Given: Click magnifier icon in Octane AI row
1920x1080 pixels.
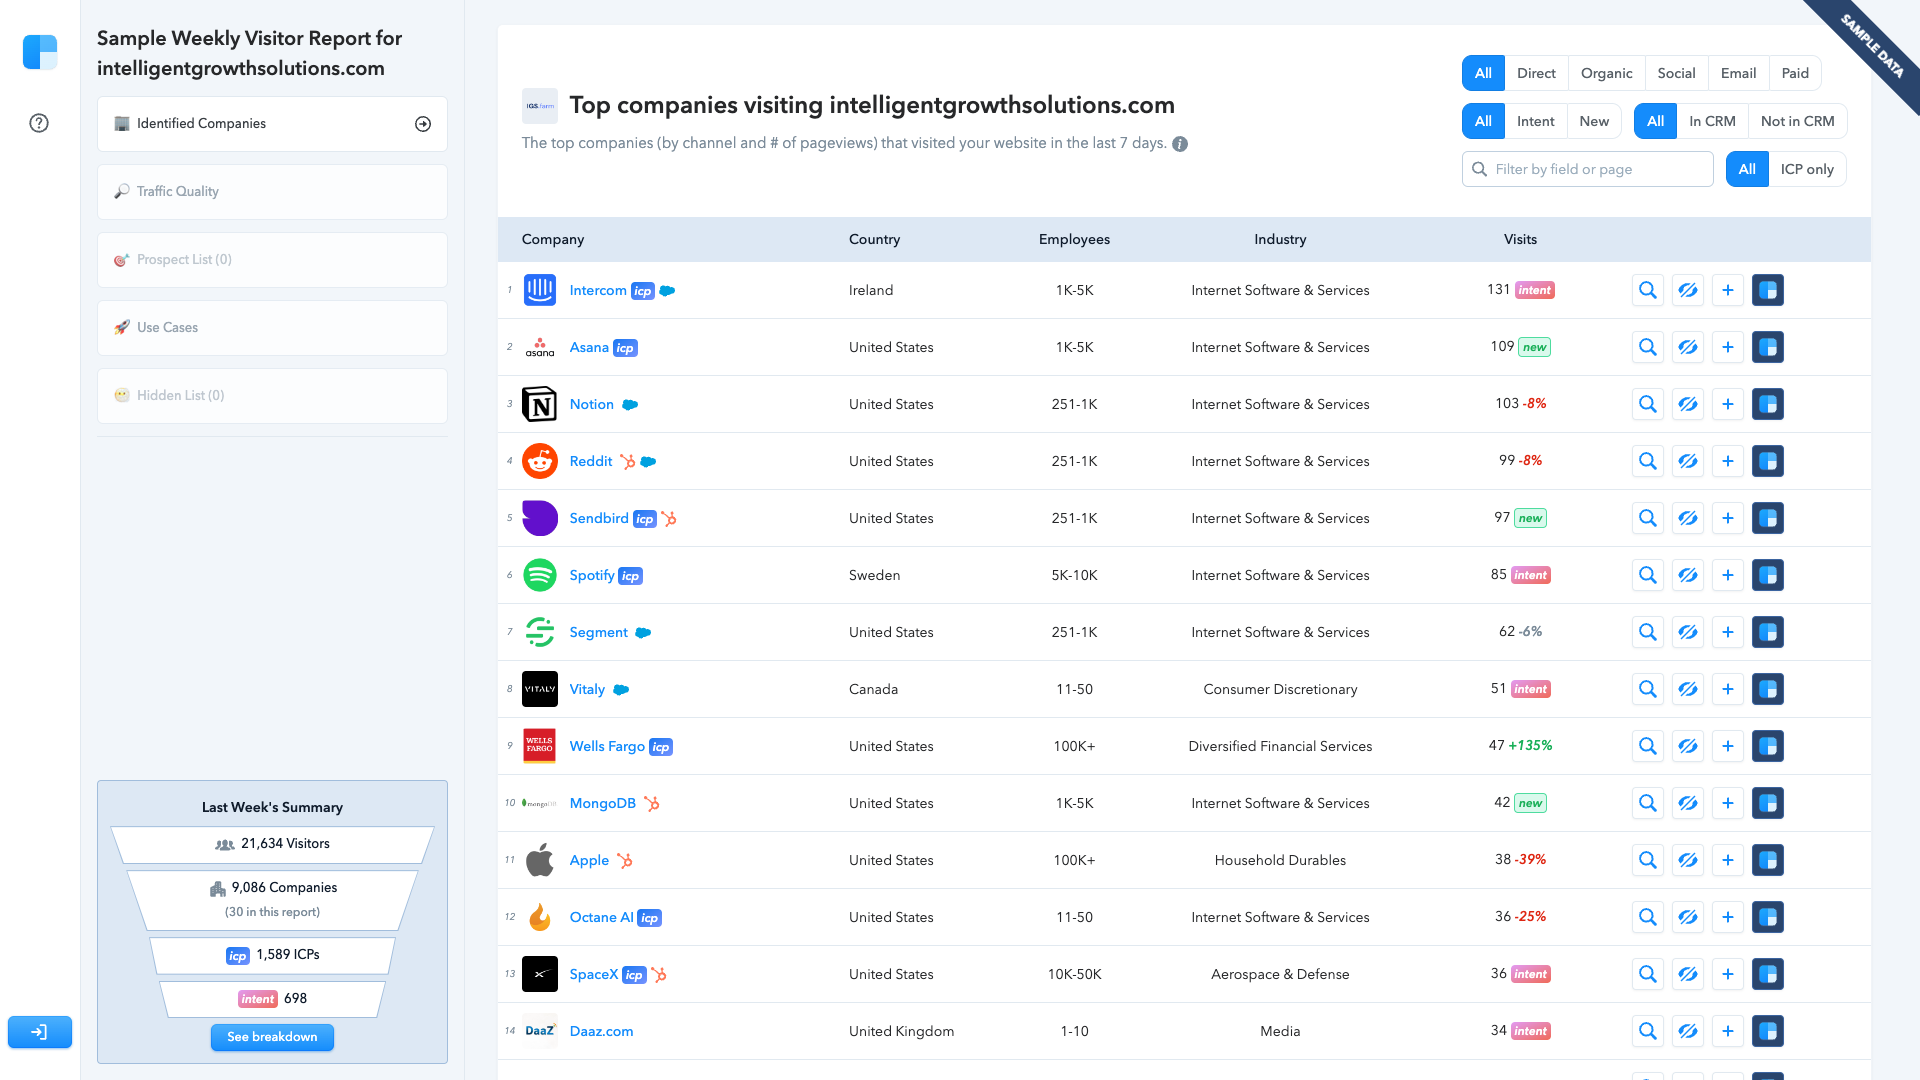Looking at the screenshot, I should 1648,917.
